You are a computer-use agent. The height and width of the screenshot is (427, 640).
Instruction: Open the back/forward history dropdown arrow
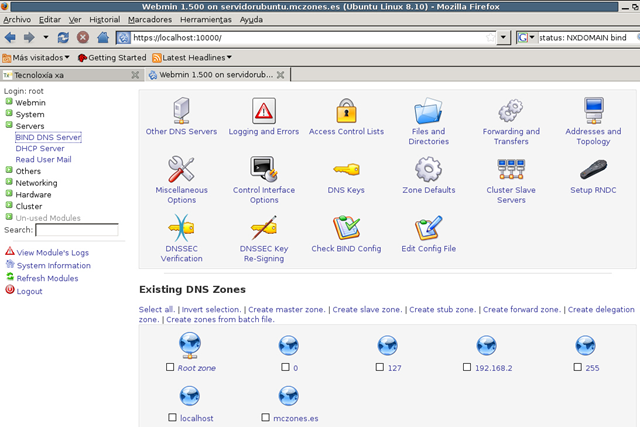click(46, 38)
